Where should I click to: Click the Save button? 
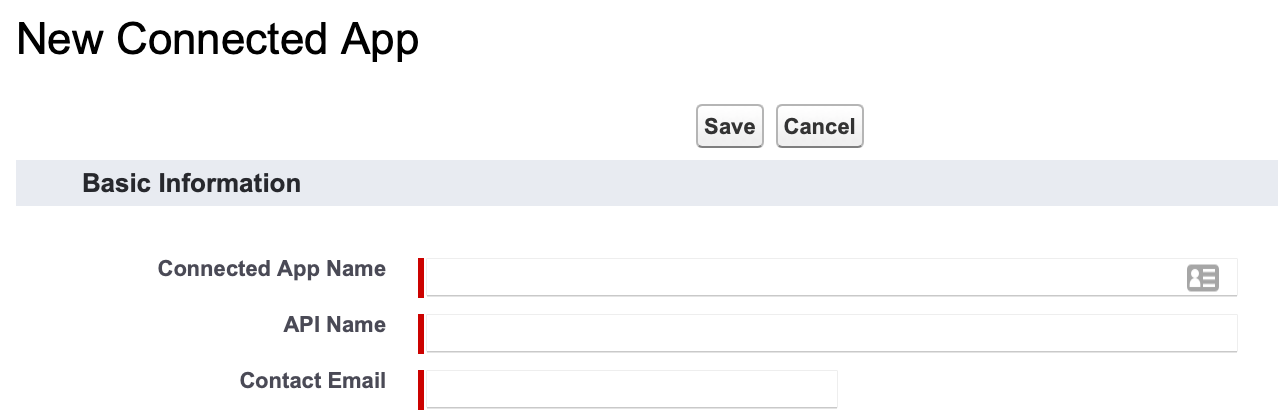[x=729, y=126]
